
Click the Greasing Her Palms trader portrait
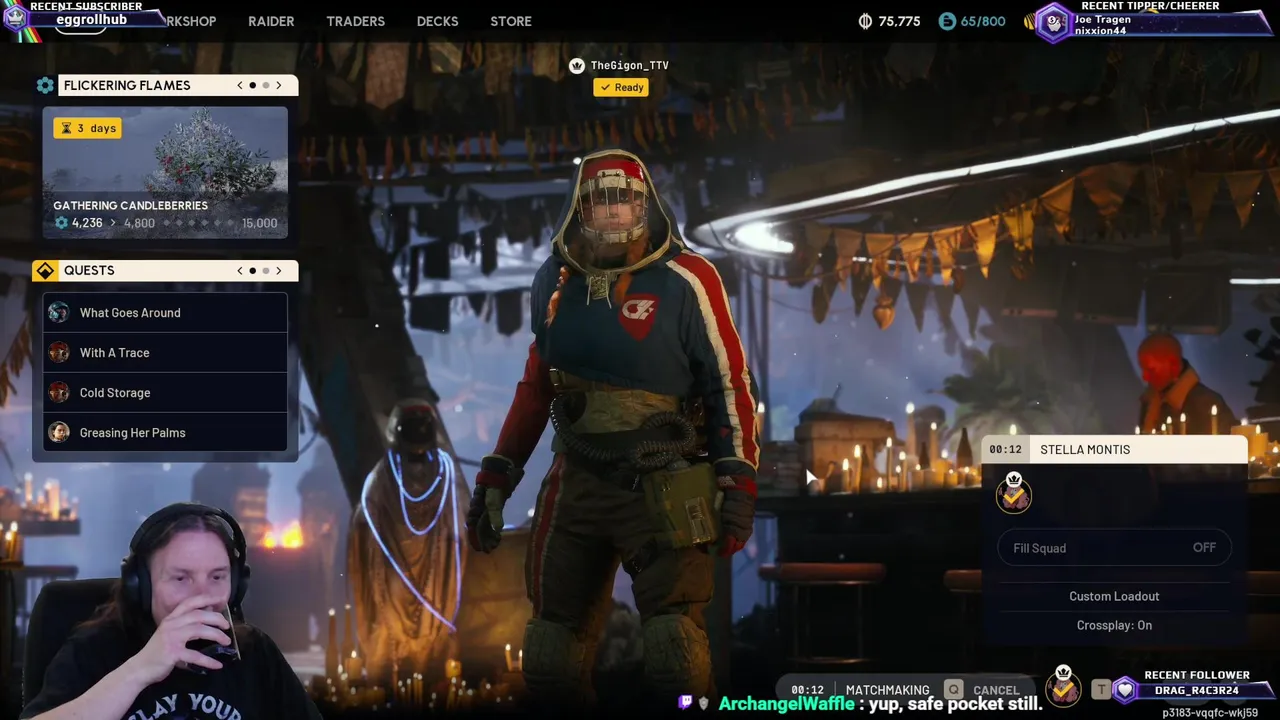59,432
